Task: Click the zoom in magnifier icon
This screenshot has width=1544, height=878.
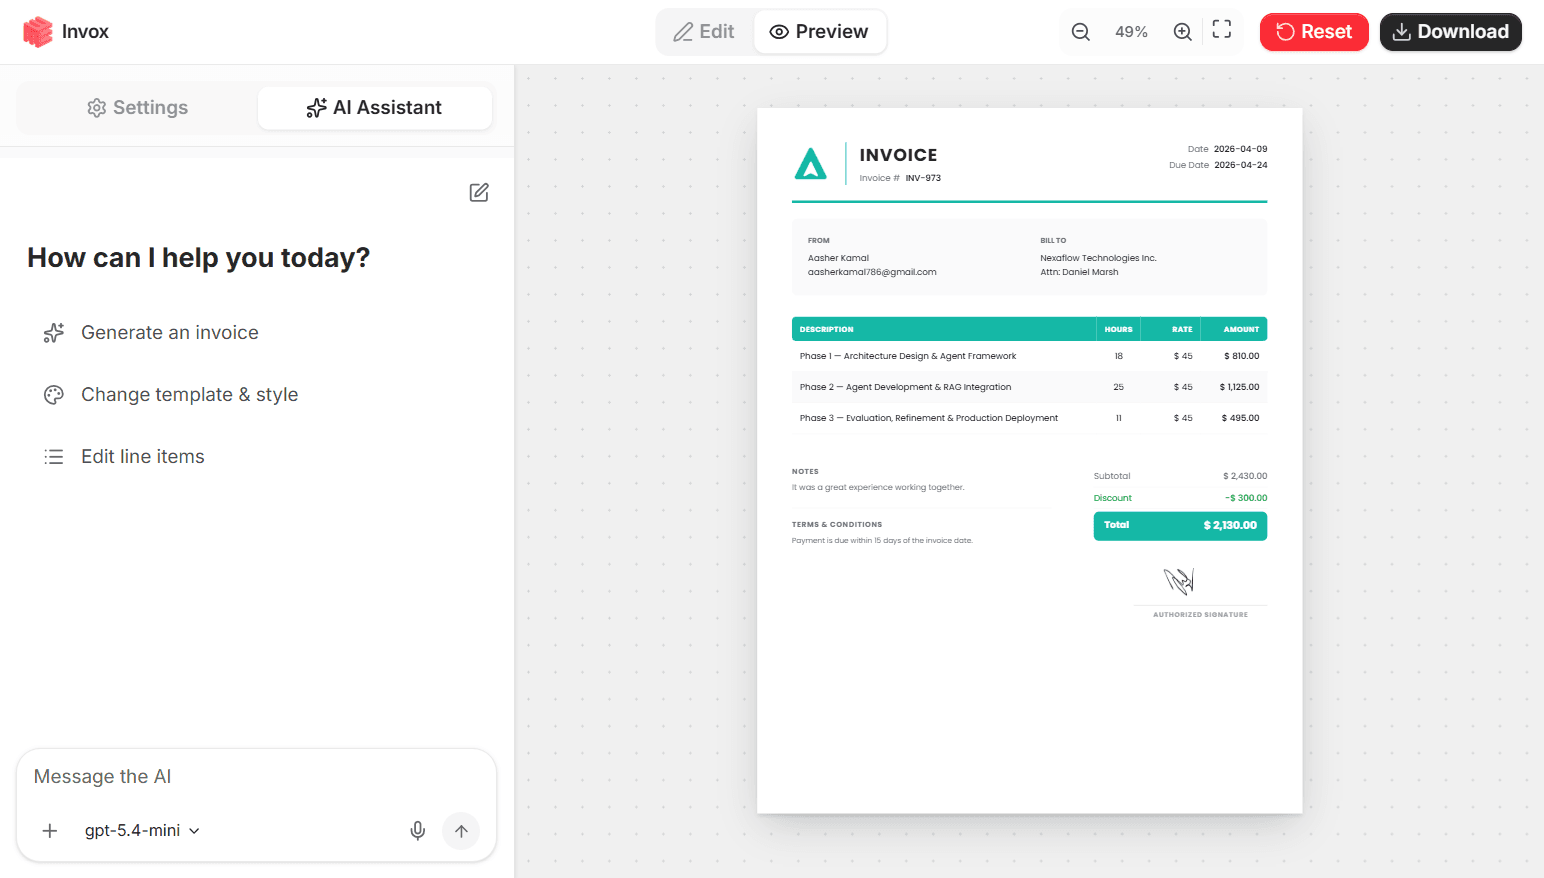Action: coord(1182,31)
